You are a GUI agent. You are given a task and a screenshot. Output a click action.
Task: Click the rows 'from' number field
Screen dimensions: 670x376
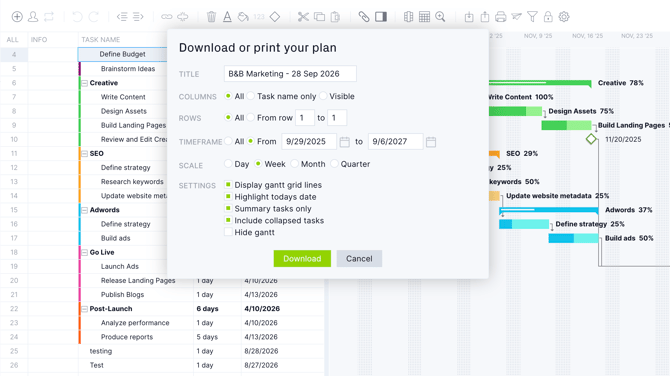[305, 118]
